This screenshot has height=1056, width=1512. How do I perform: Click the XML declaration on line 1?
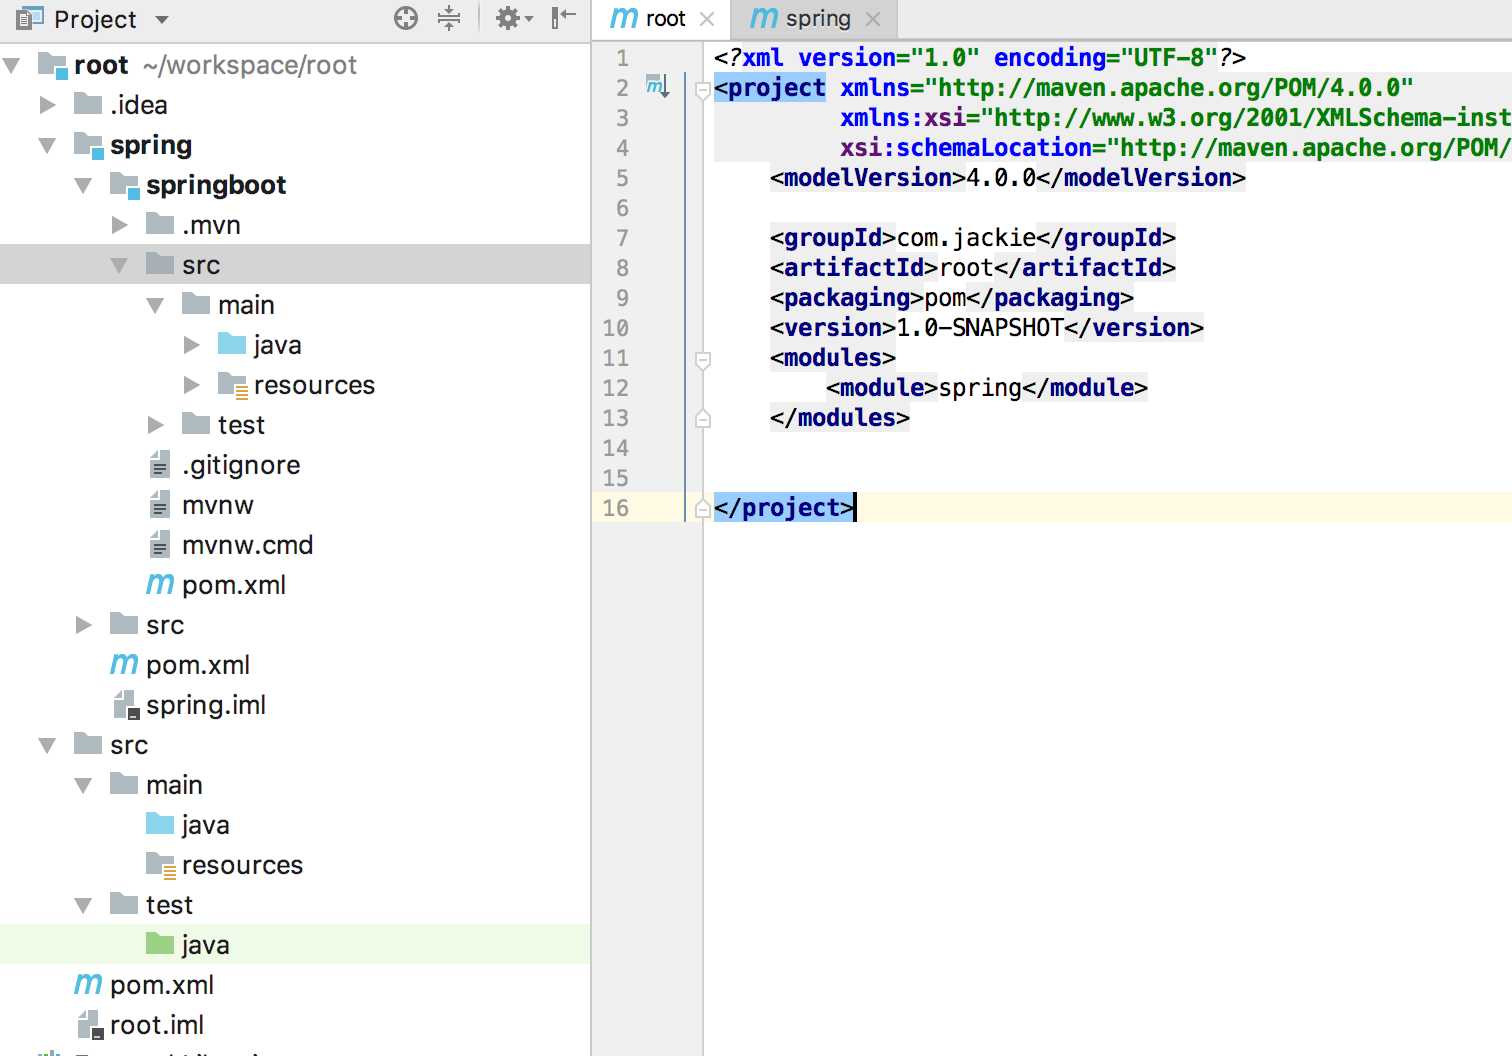click(x=980, y=58)
